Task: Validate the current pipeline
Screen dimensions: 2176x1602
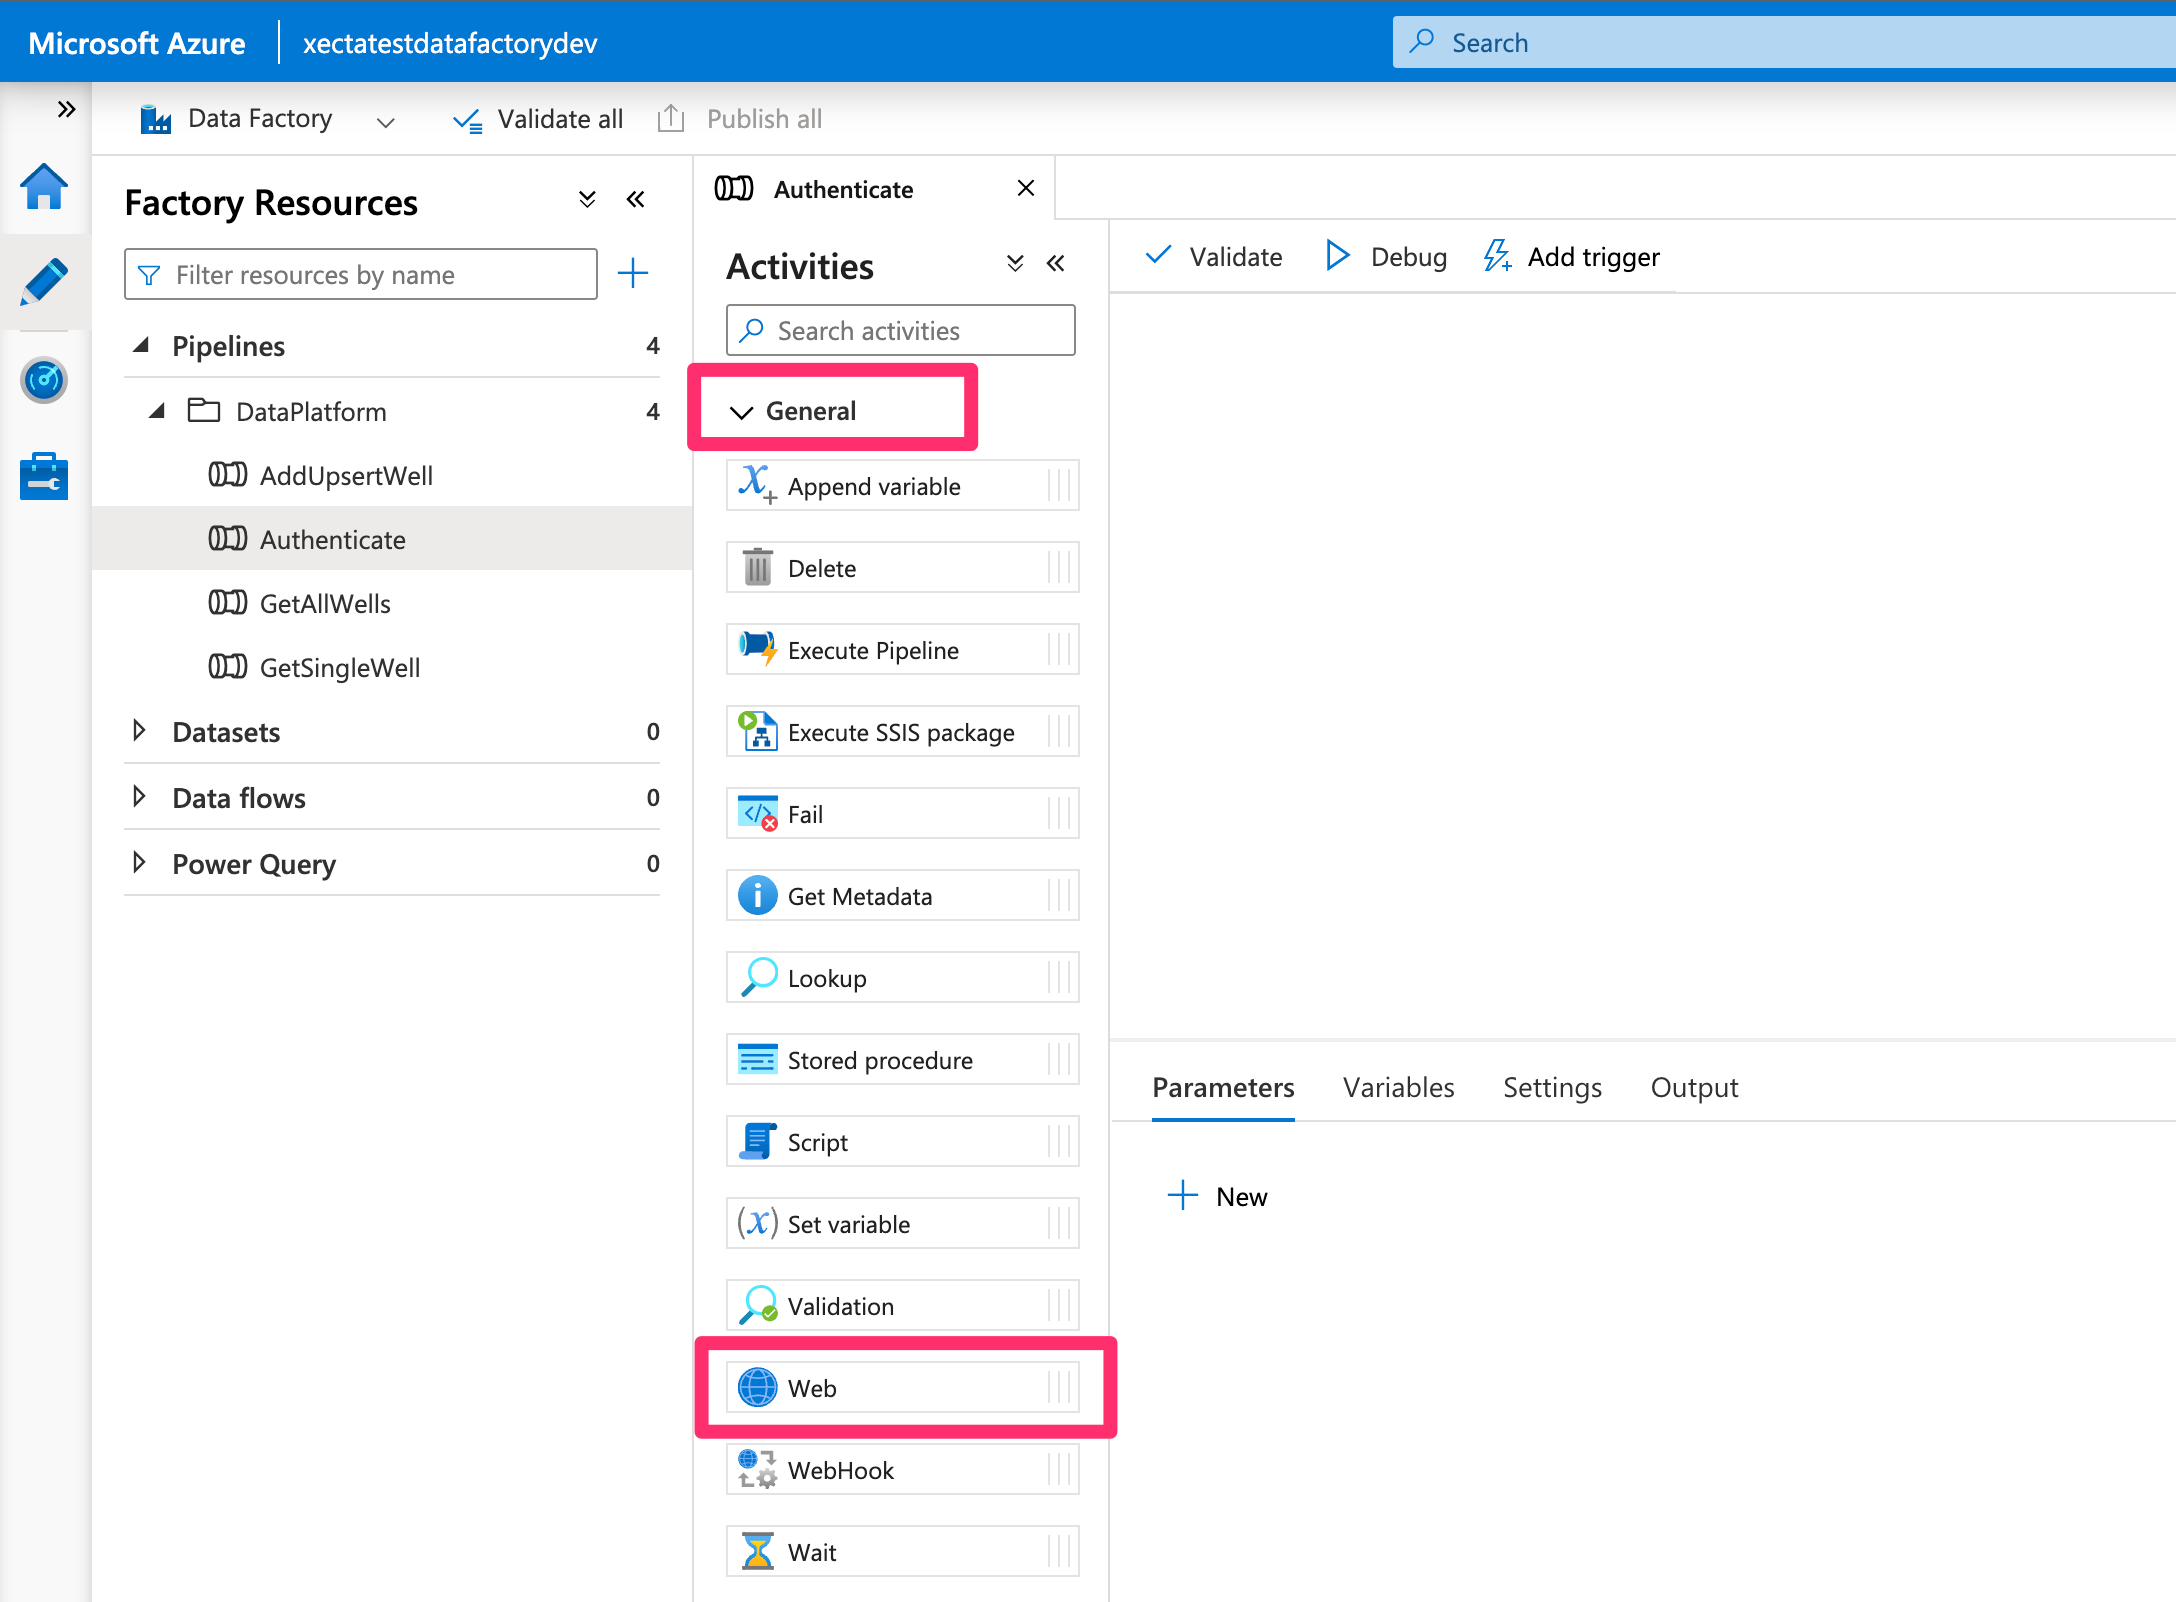Action: (x=1214, y=257)
